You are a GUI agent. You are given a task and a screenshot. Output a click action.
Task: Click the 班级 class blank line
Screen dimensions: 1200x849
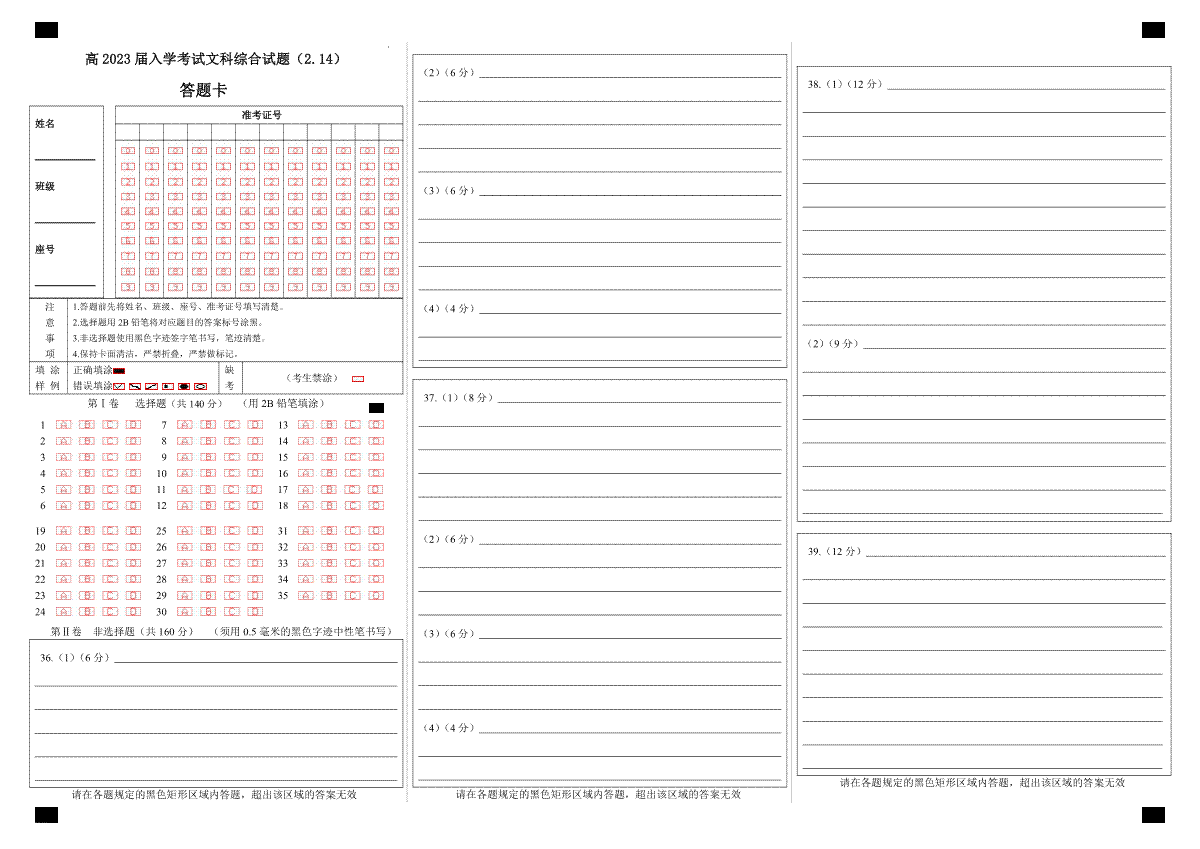click(x=65, y=220)
